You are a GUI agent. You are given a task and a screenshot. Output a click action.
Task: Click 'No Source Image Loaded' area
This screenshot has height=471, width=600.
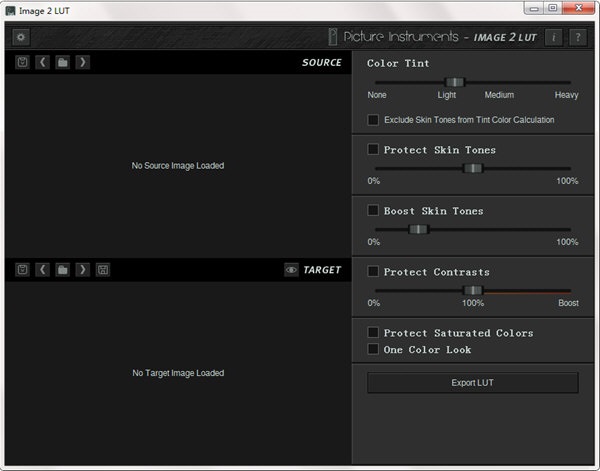coord(178,166)
